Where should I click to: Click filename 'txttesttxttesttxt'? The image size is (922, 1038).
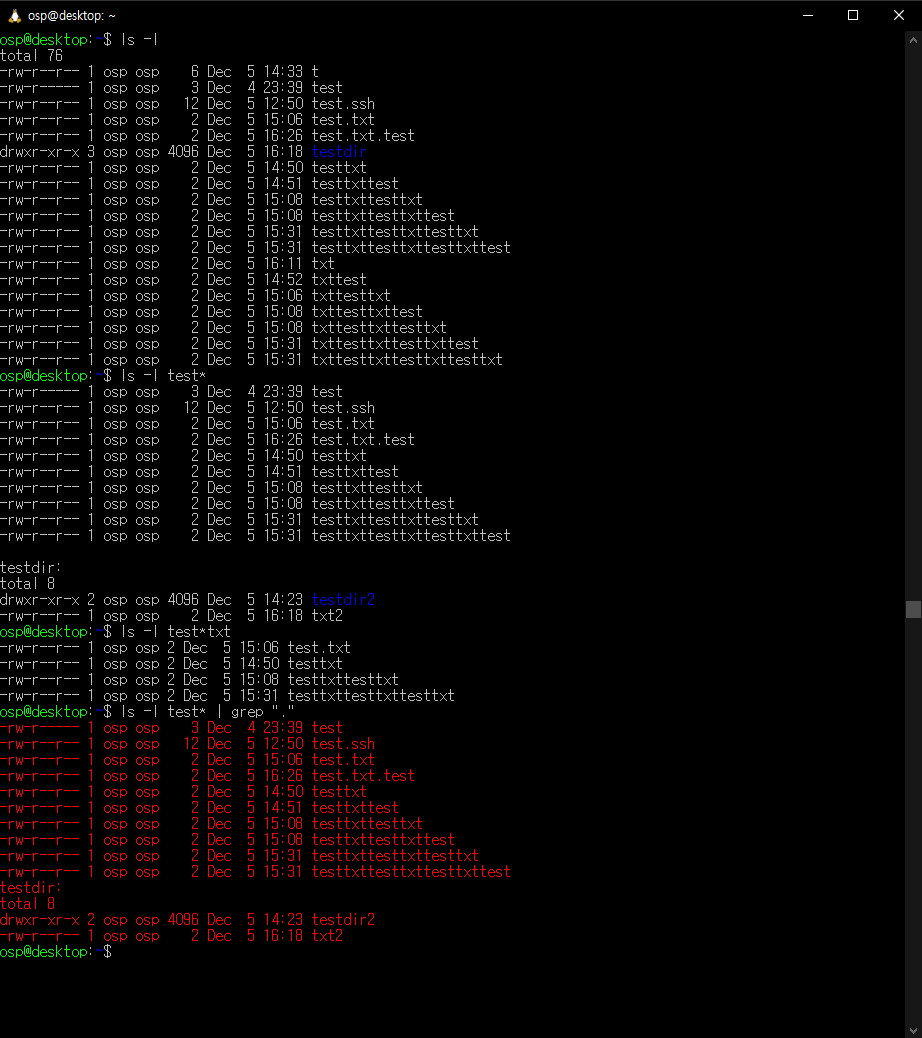point(379,328)
